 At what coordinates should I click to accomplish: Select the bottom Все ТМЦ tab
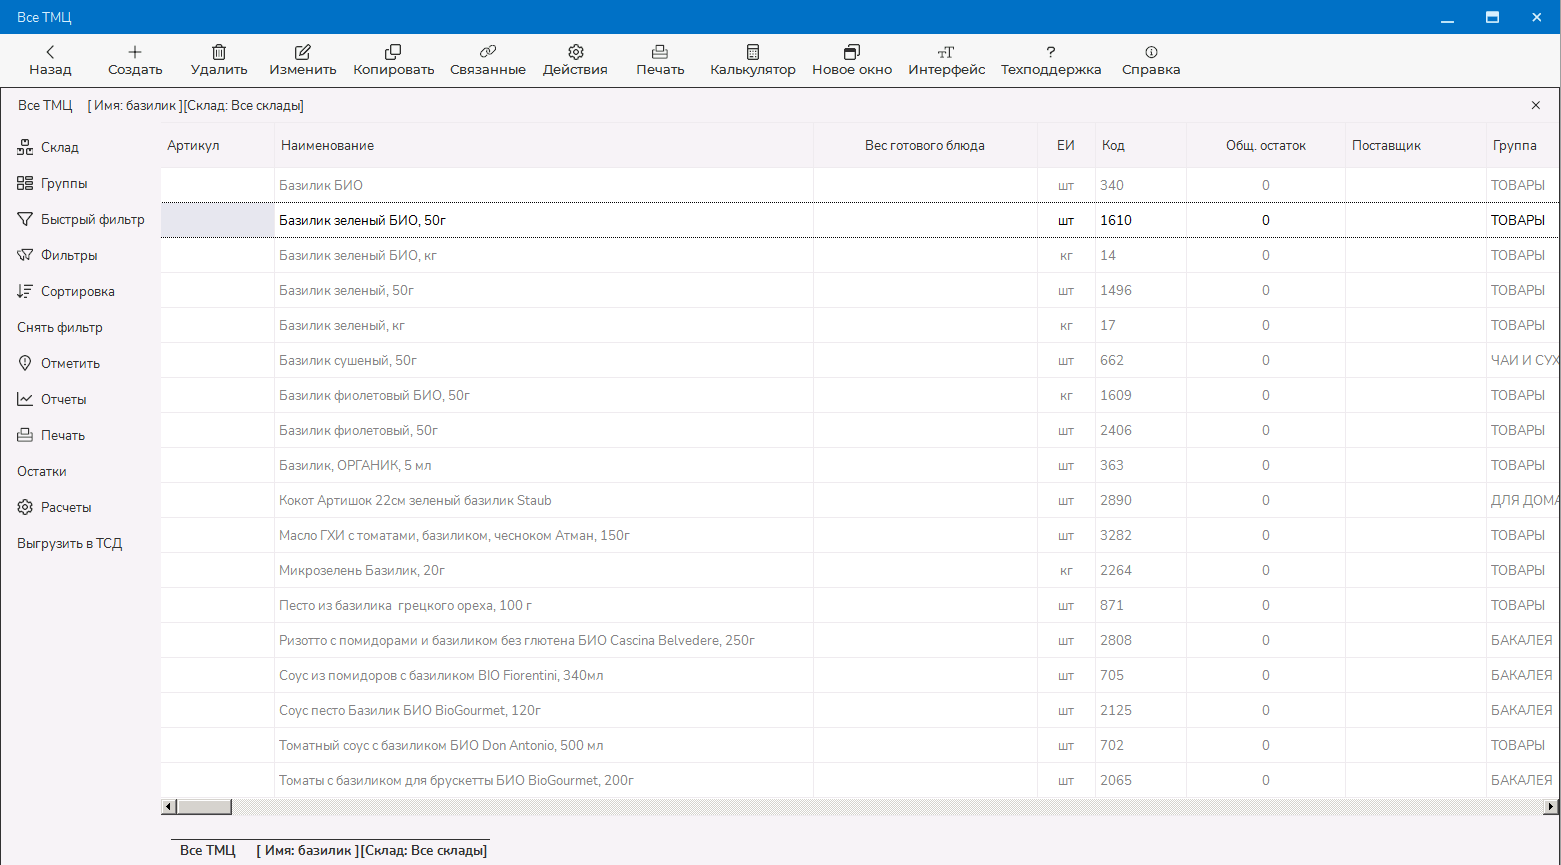[331, 850]
